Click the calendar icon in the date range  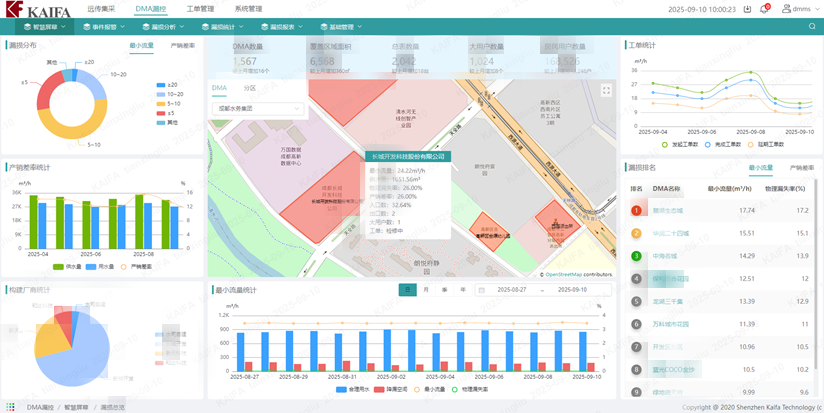point(482,290)
